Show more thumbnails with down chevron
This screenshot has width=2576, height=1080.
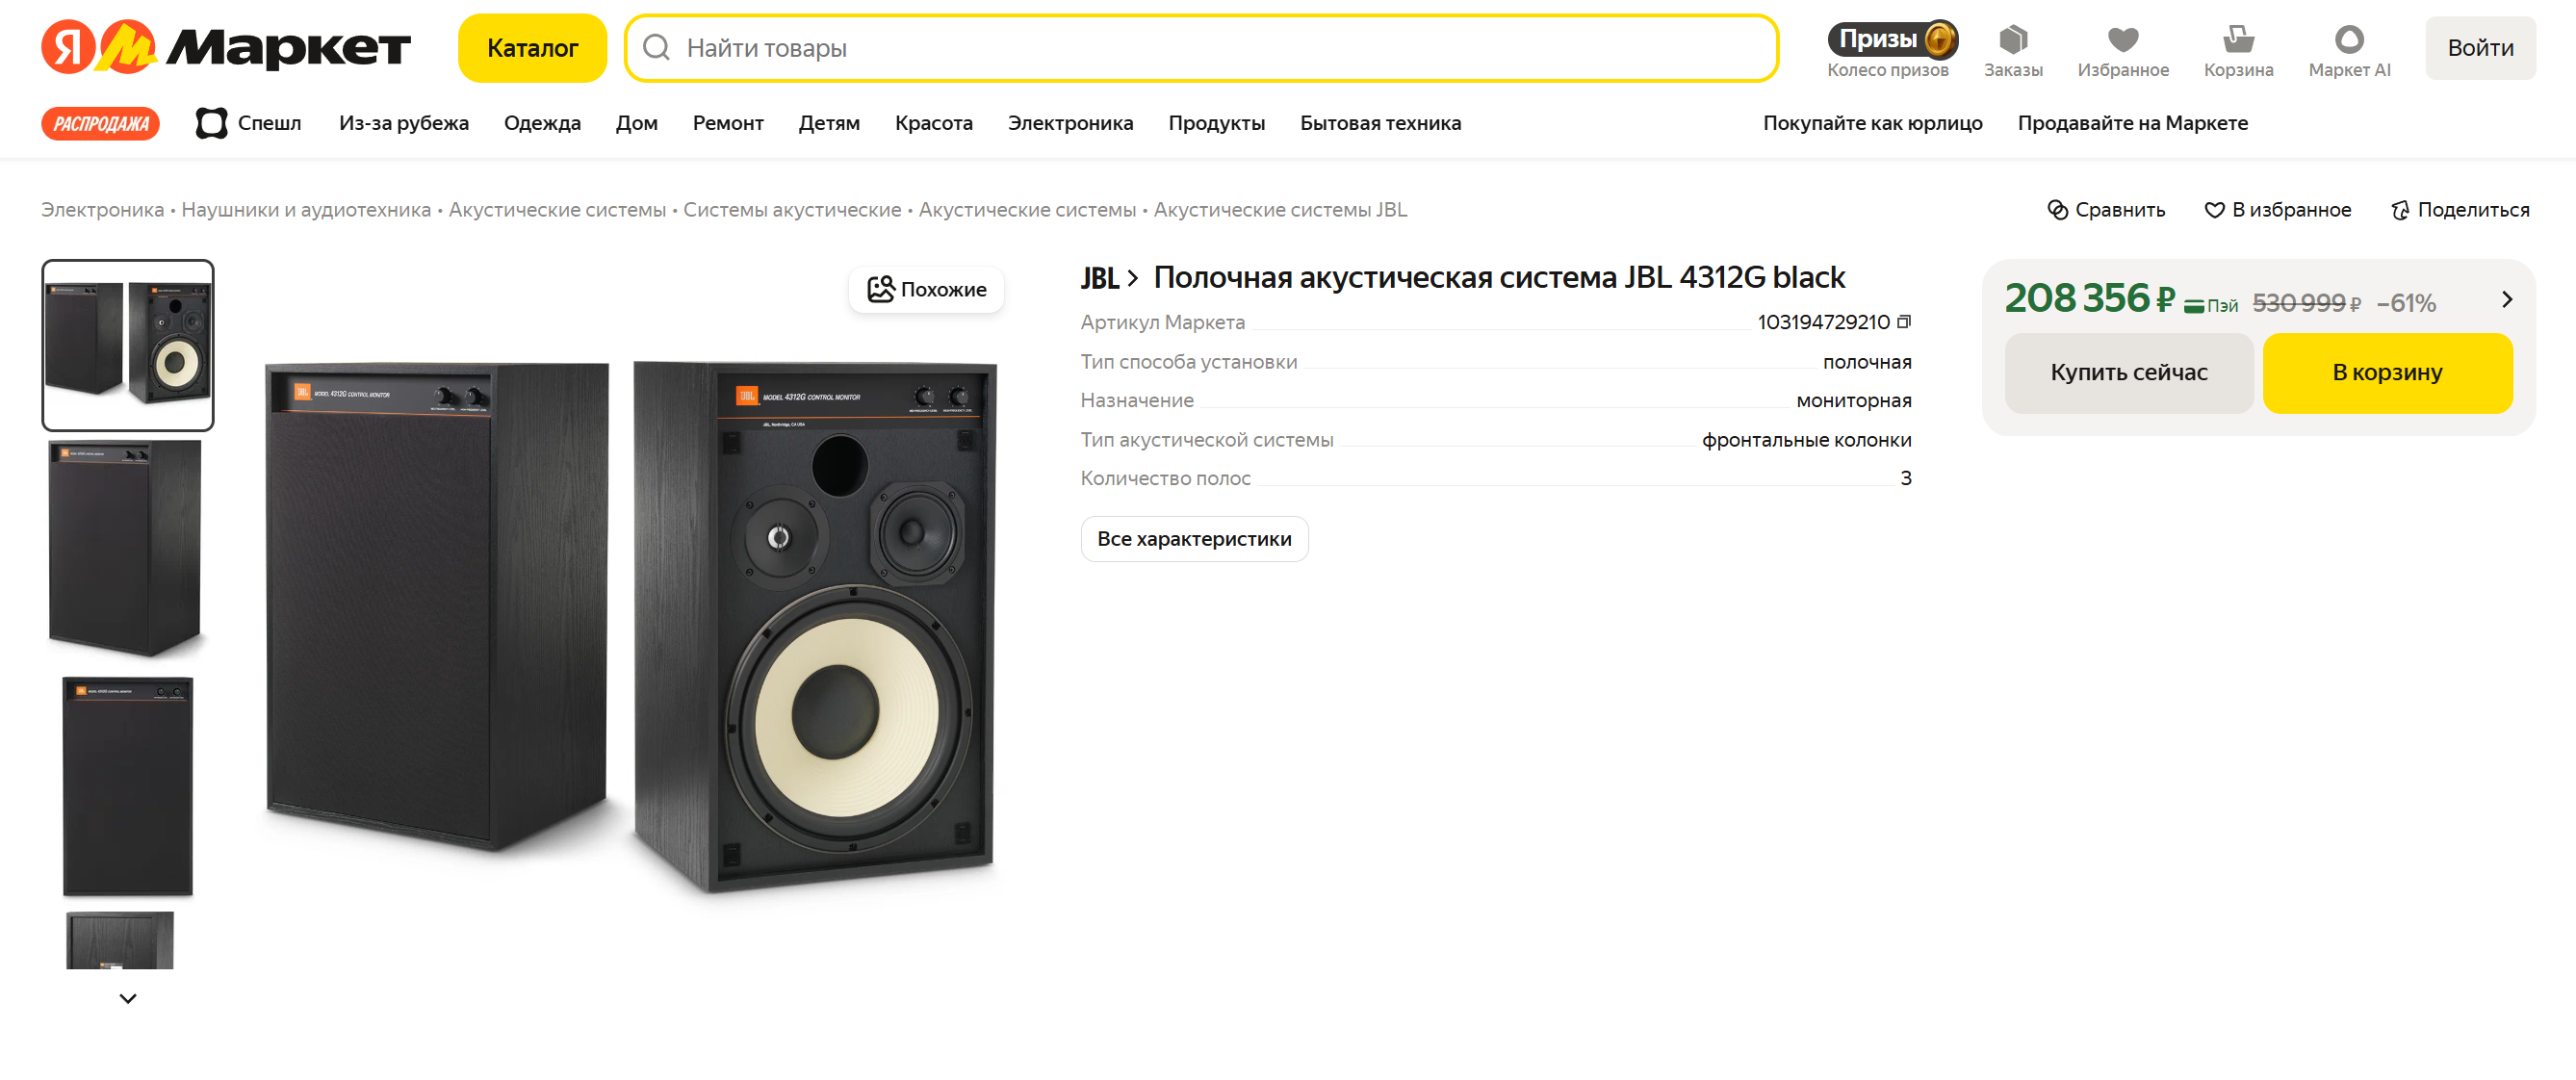click(128, 998)
